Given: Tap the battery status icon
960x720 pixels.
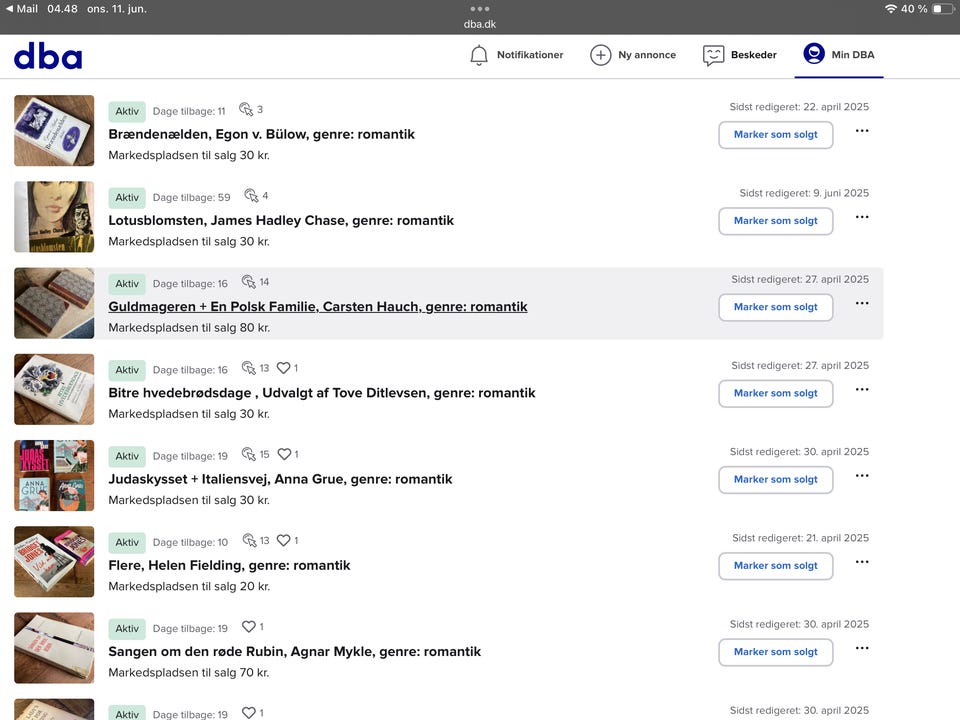Looking at the screenshot, I should (x=943, y=9).
